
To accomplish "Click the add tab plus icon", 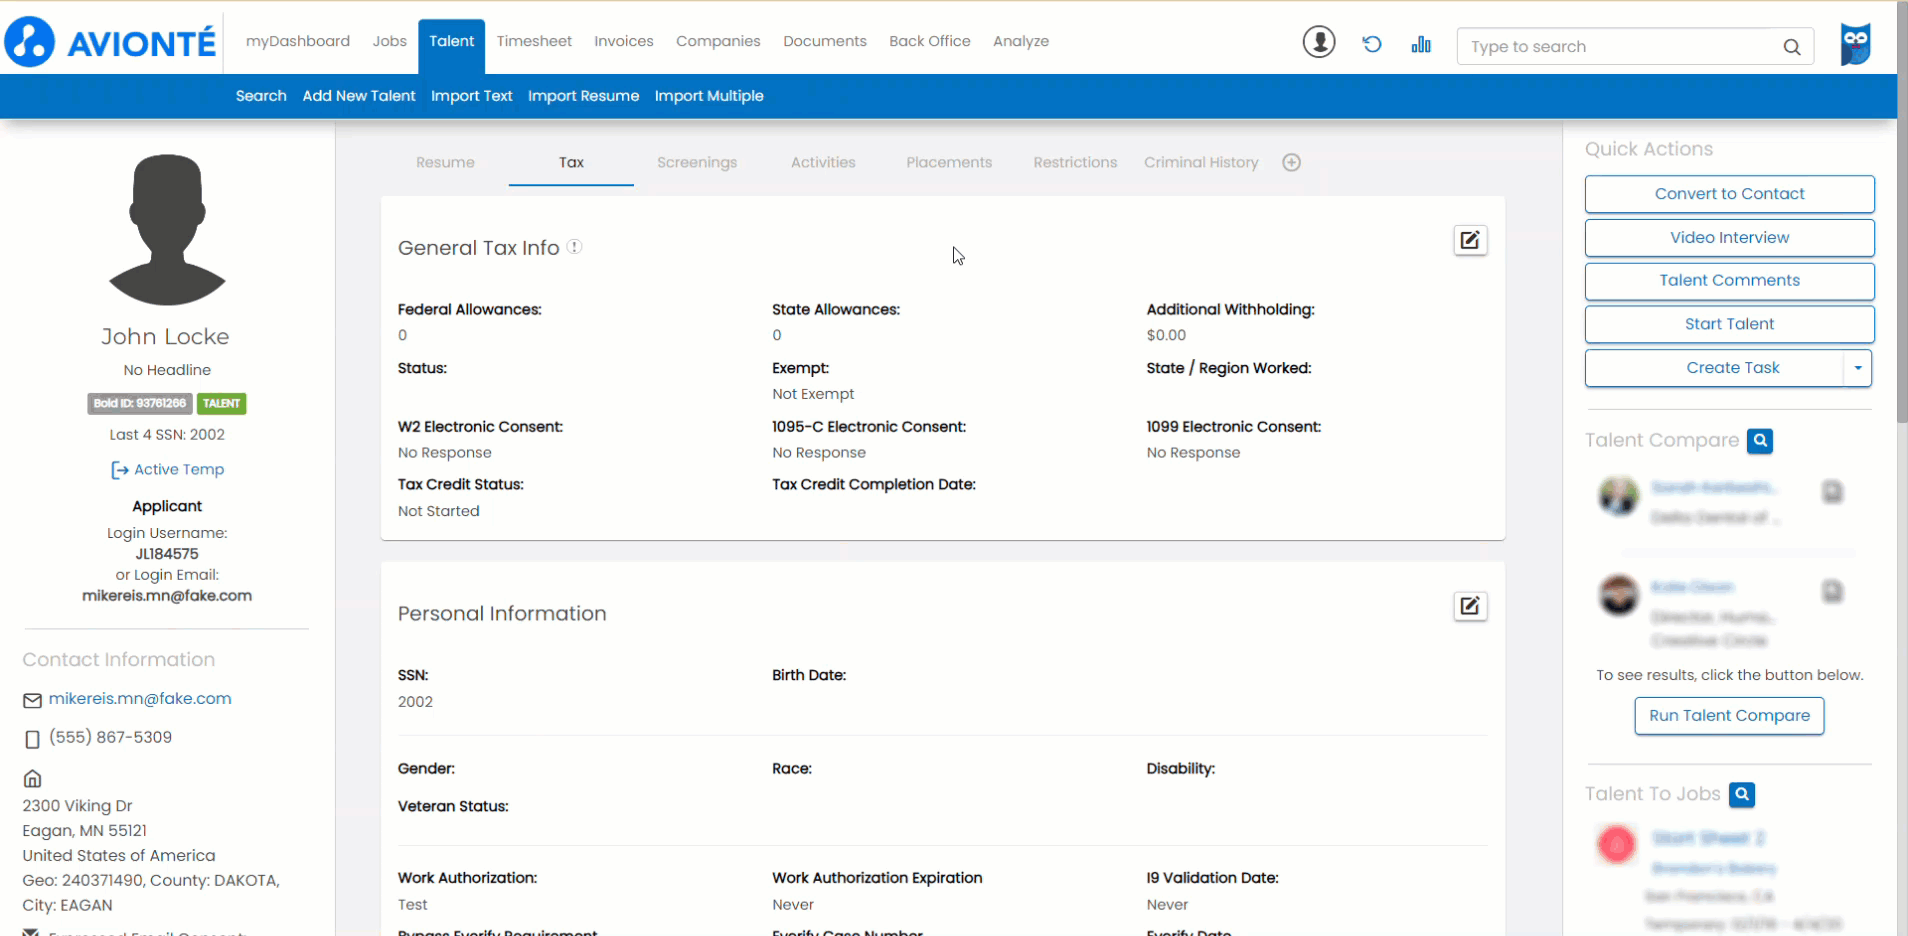I will [1291, 163].
